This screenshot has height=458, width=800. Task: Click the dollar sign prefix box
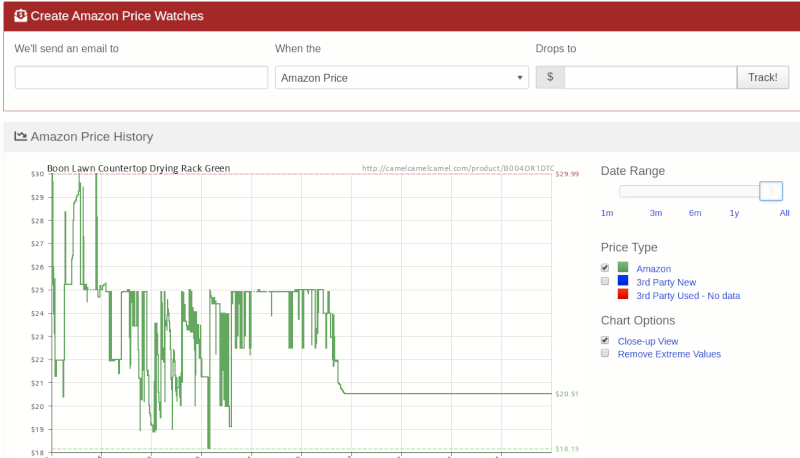pyautogui.click(x=550, y=78)
